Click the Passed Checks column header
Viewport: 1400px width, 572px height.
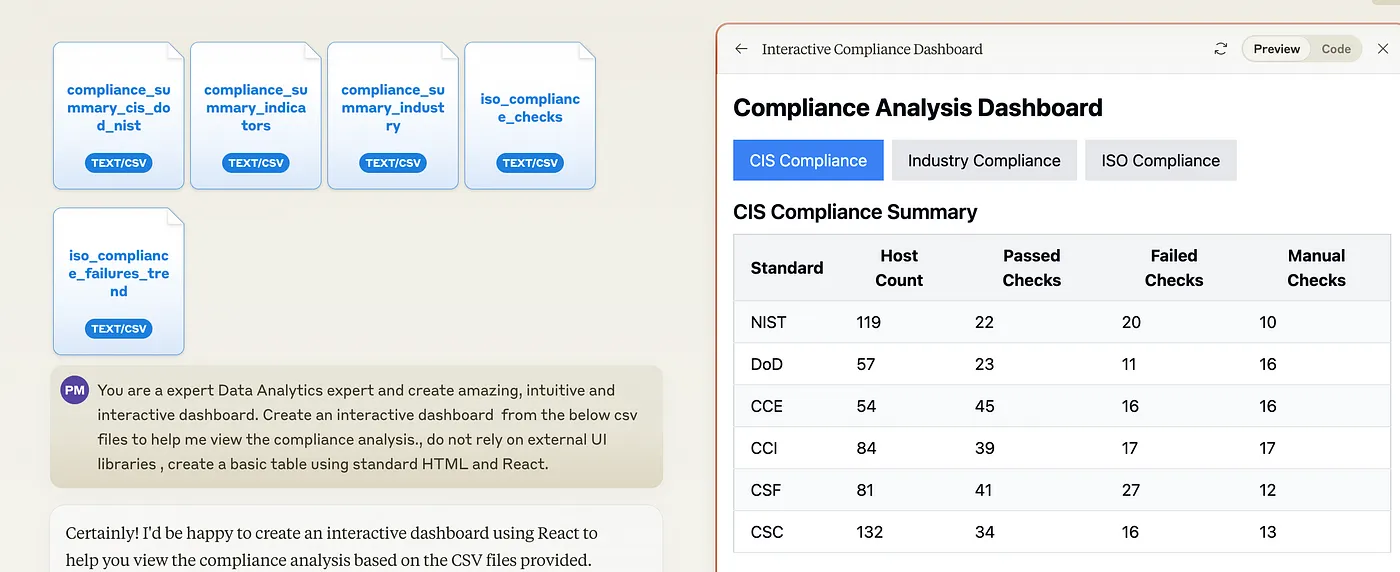click(x=1031, y=268)
